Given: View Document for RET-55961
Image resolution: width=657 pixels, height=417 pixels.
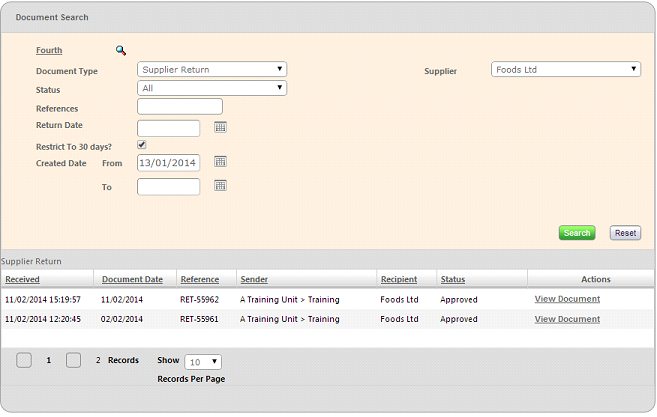Looking at the screenshot, I should [x=567, y=319].
